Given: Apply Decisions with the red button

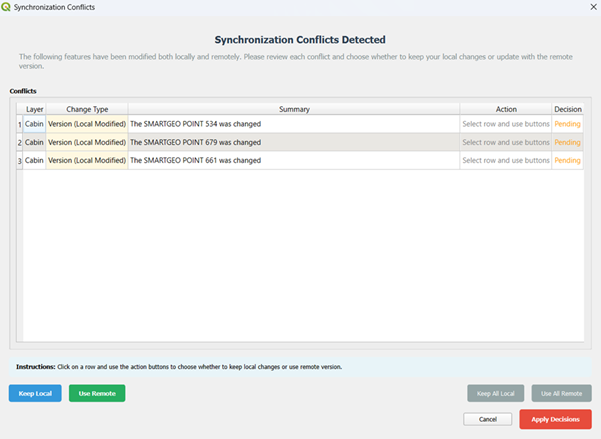Looking at the screenshot, I should coord(555,419).
